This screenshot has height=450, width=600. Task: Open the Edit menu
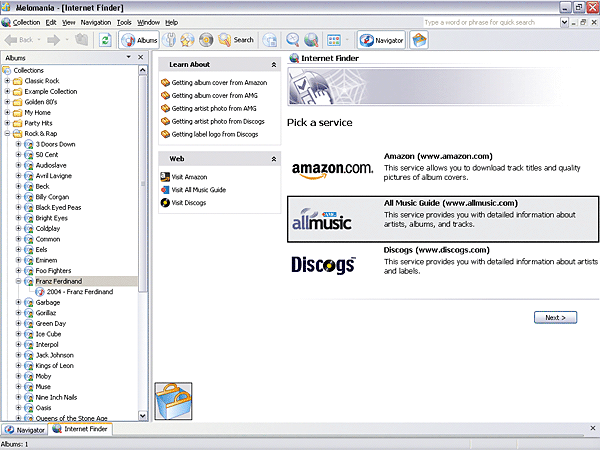click(51, 23)
